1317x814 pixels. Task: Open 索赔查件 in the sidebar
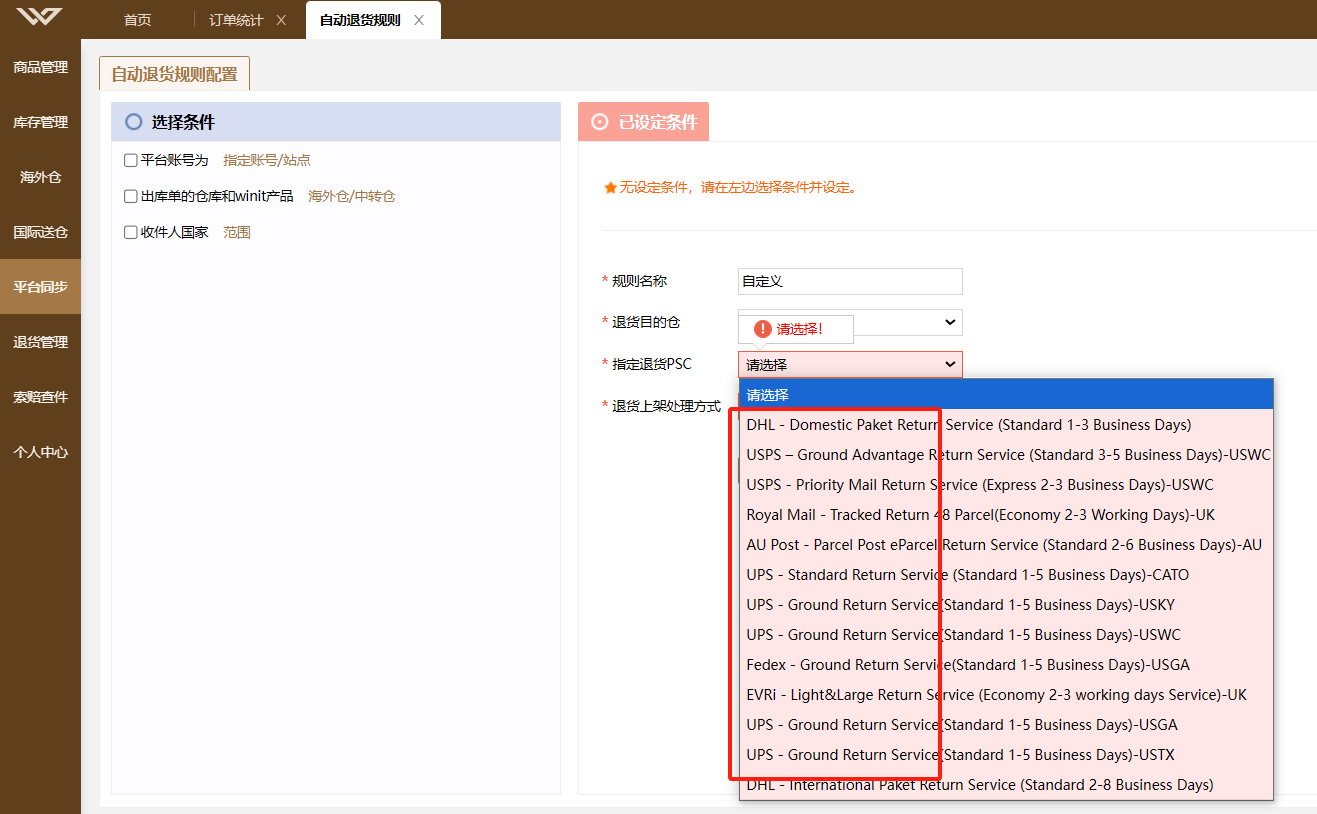[40, 397]
